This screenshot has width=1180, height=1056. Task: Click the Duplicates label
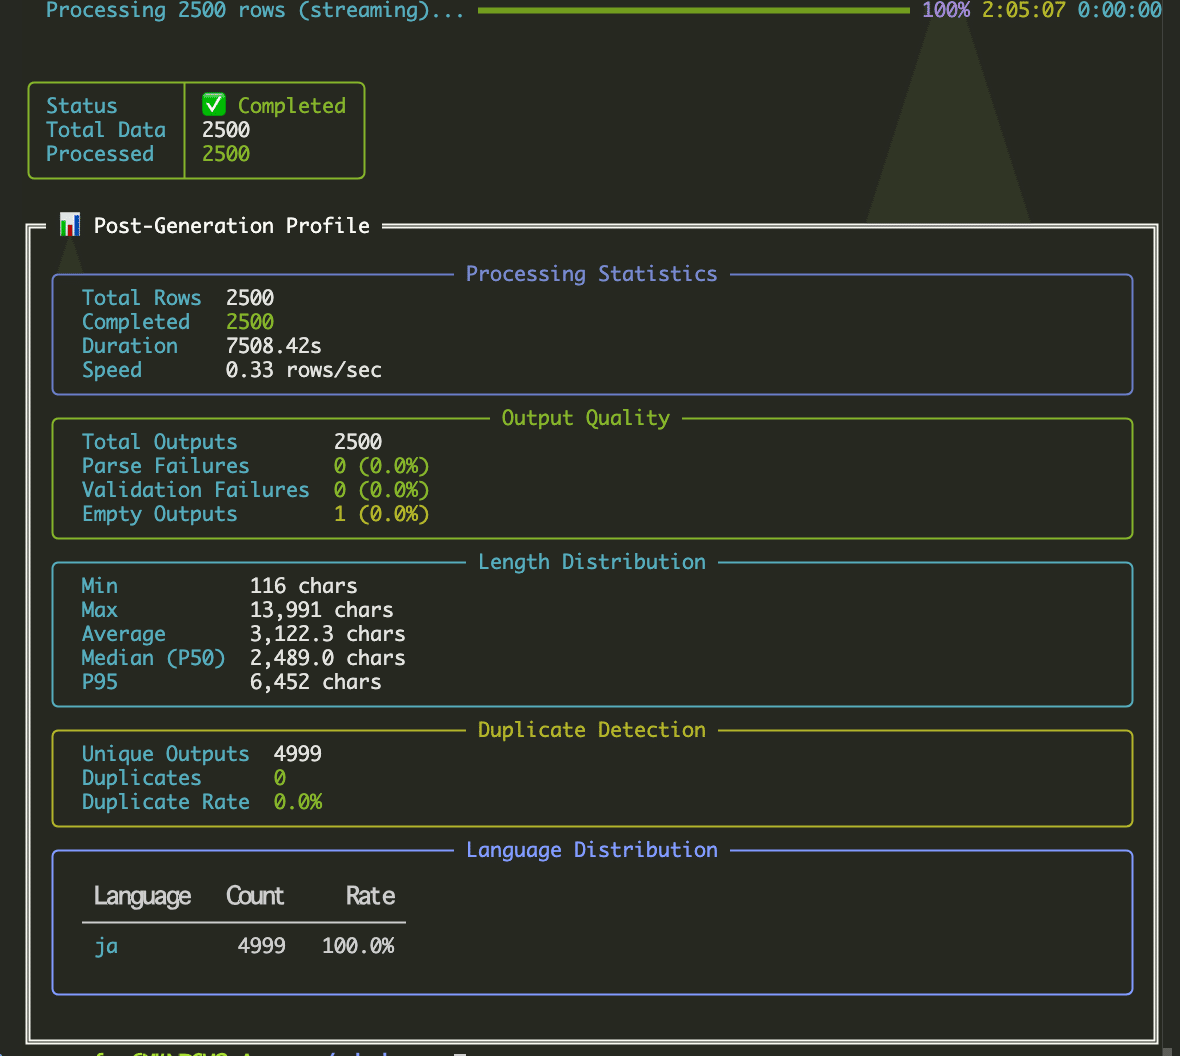click(x=141, y=778)
